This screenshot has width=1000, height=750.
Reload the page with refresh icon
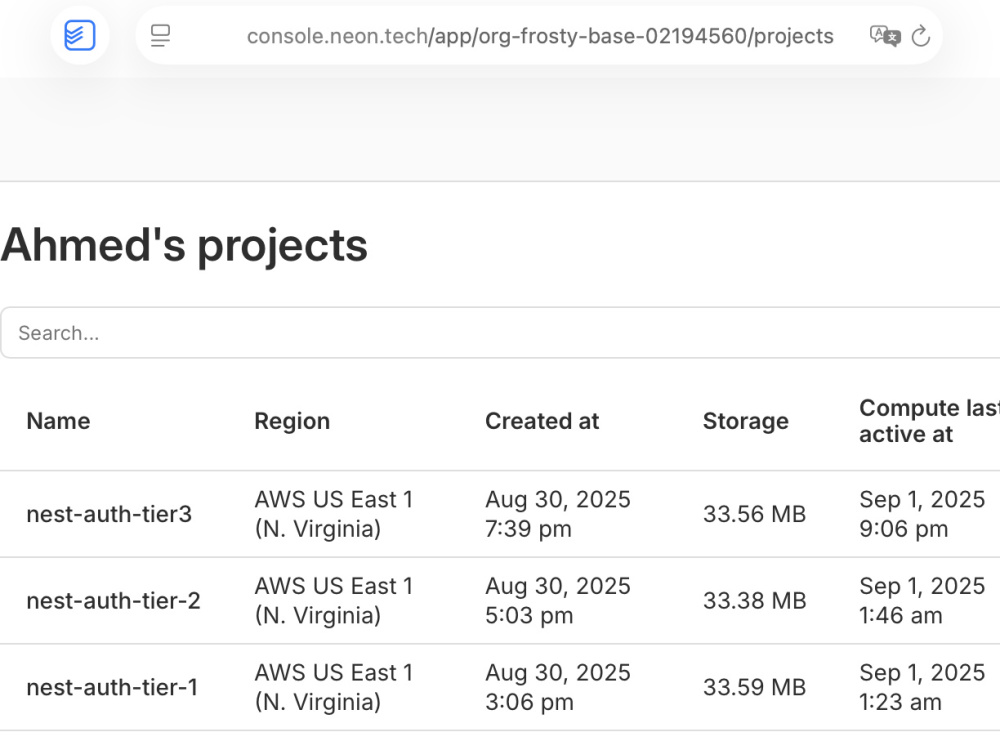point(920,36)
